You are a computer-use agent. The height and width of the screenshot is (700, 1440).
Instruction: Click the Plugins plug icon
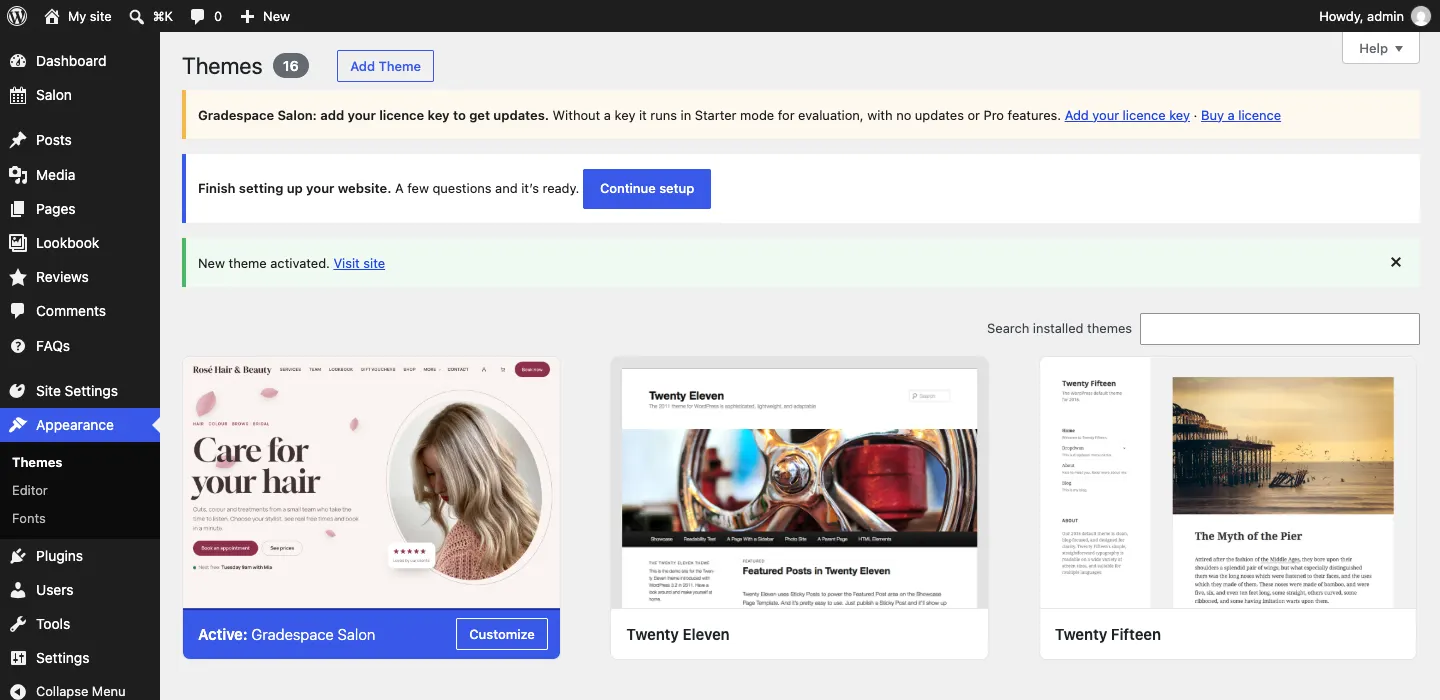(18, 556)
